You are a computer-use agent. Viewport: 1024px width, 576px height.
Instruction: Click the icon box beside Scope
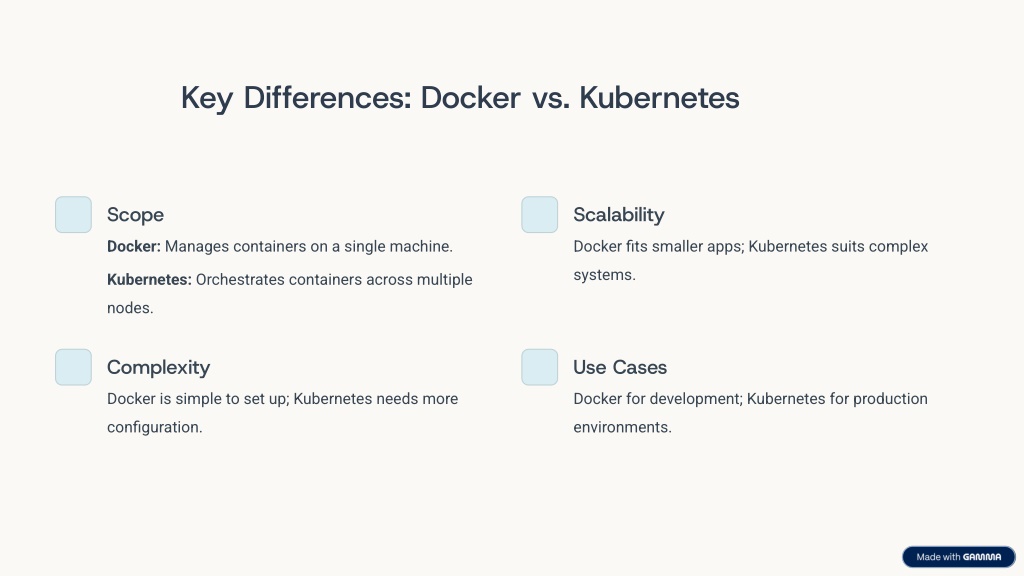pos(73,214)
